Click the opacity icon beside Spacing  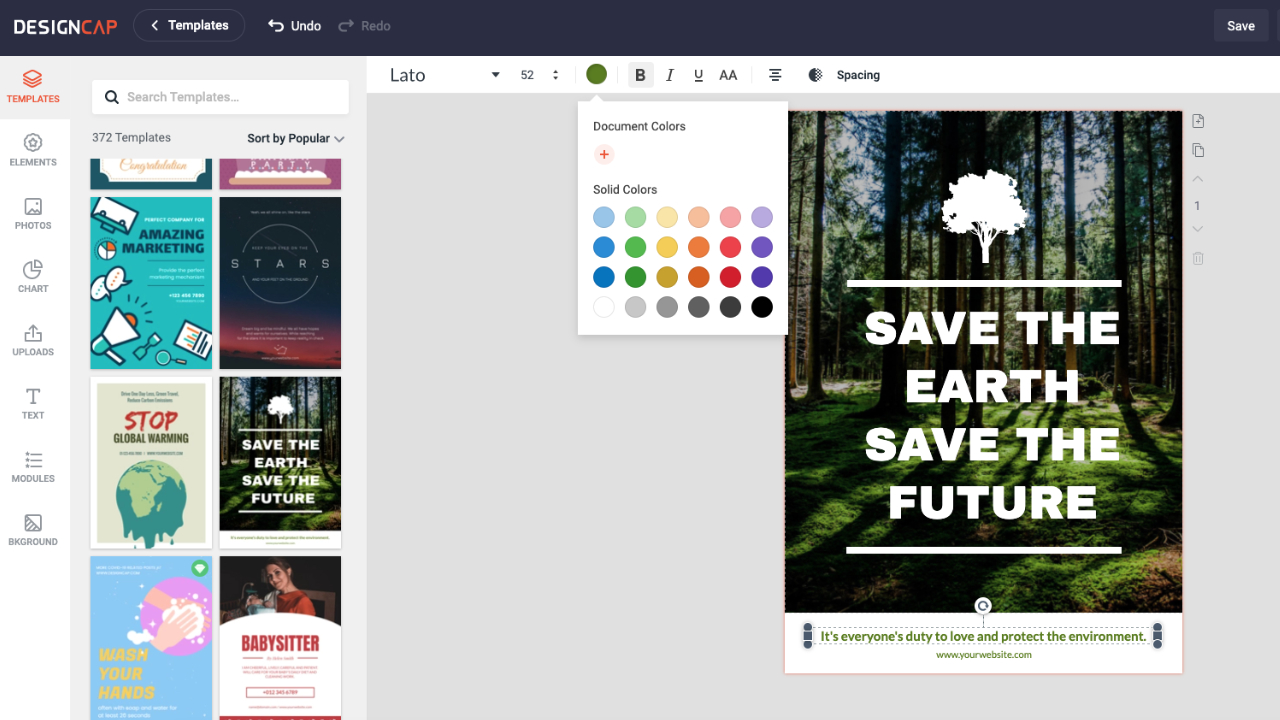(x=815, y=75)
